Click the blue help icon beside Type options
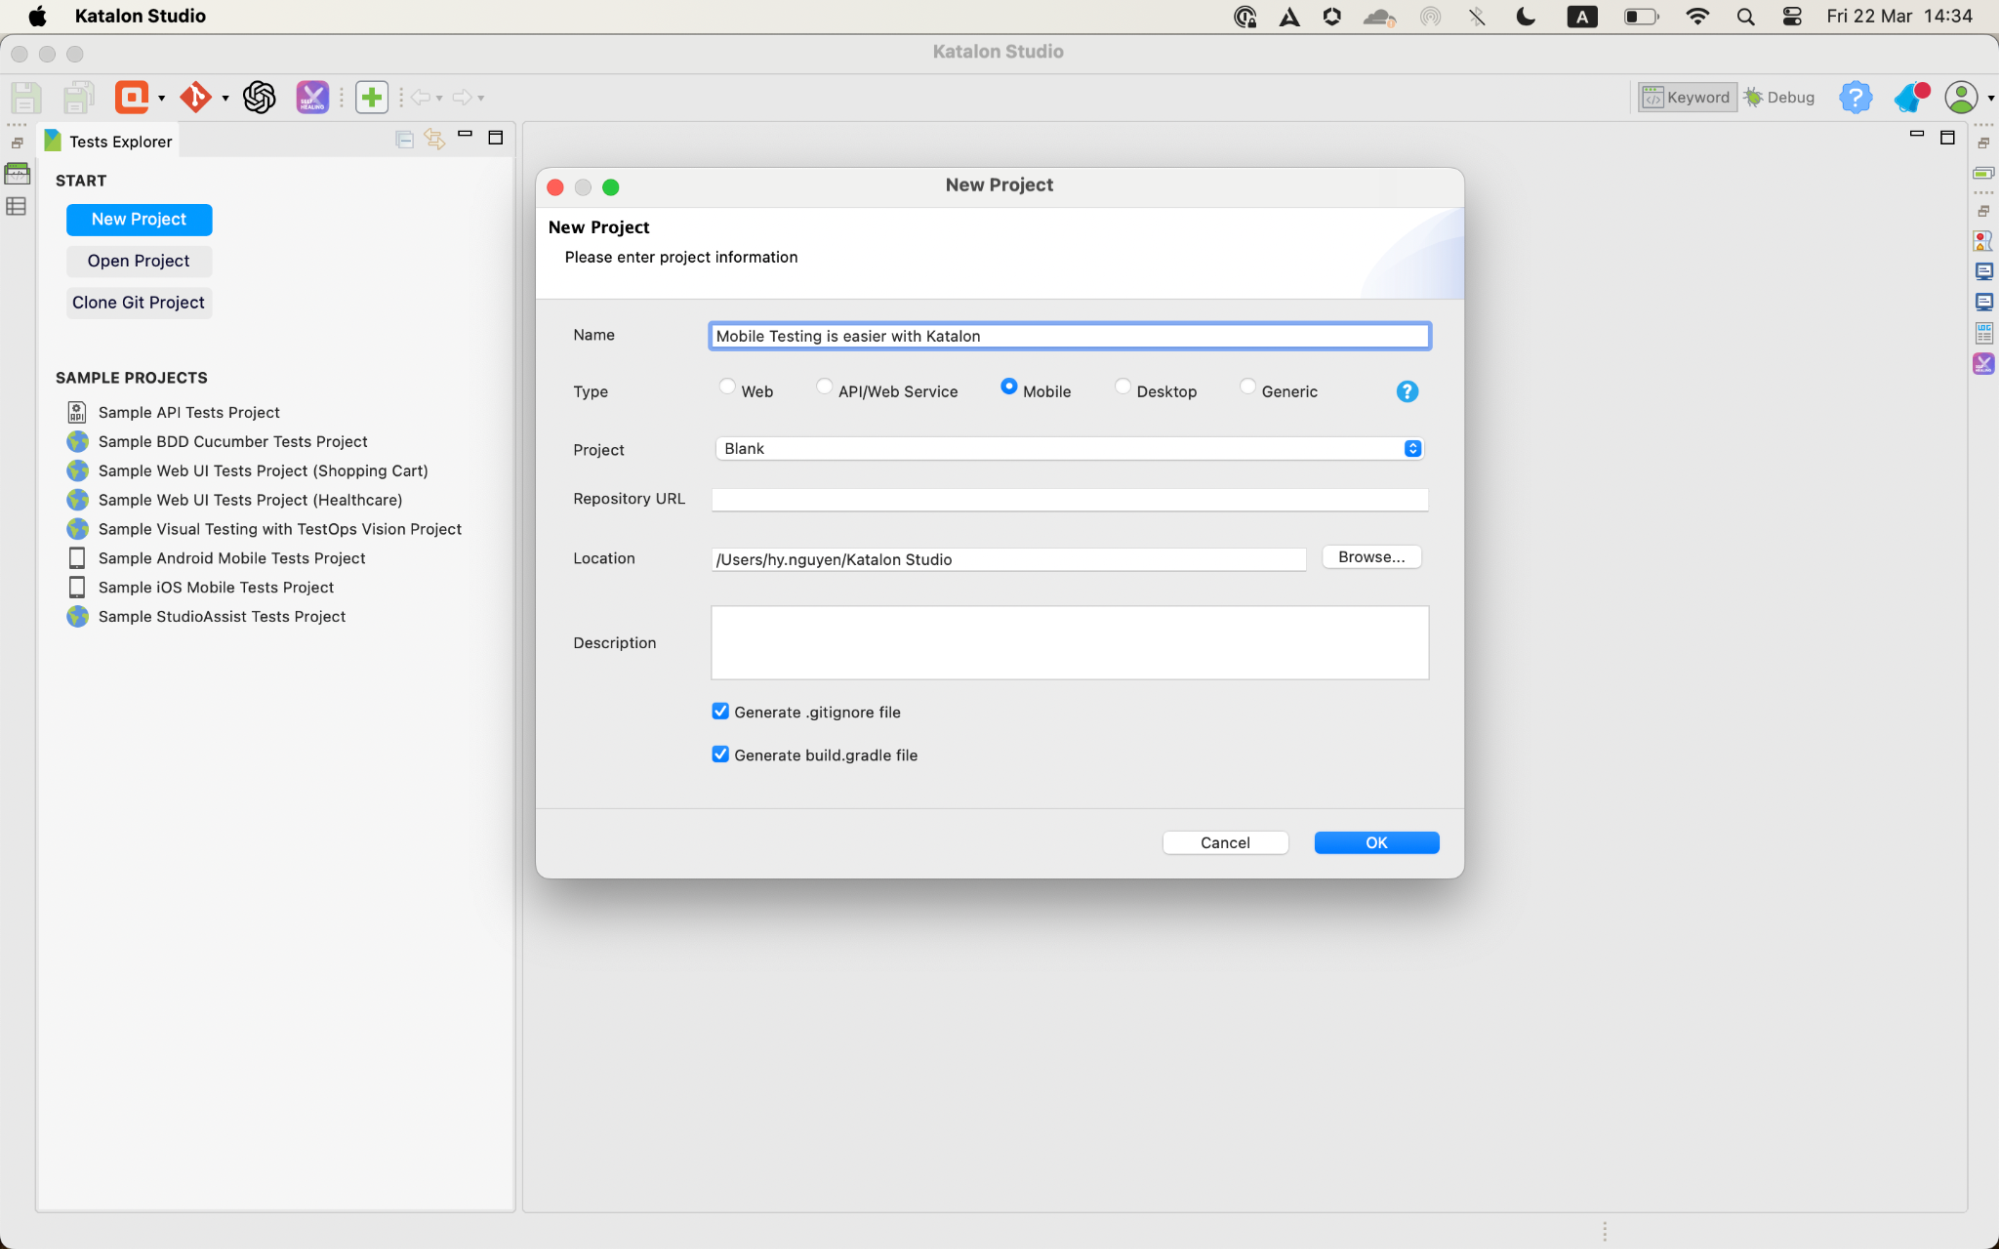This screenshot has width=1999, height=1250. pyautogui.click(x=1407, y=392)
